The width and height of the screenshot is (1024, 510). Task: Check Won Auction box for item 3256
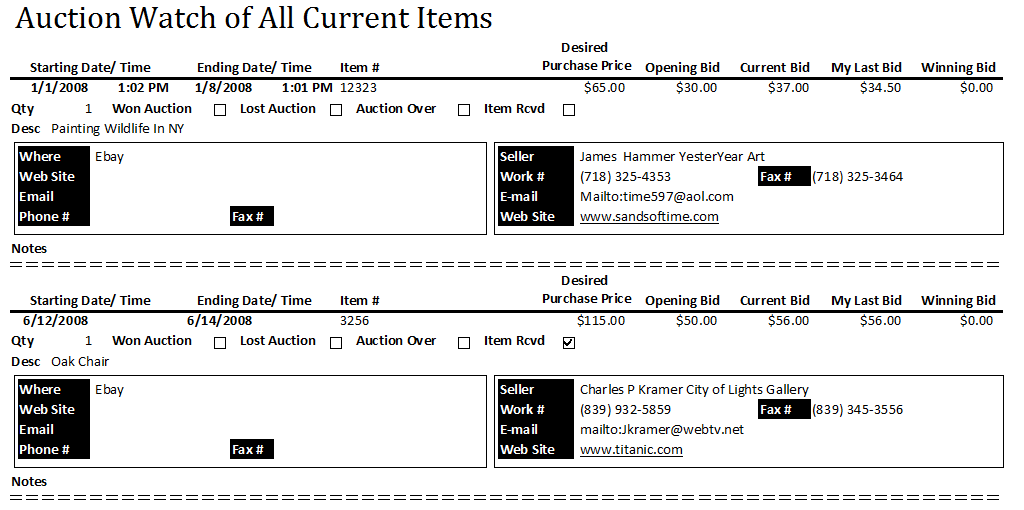point(220,343)
